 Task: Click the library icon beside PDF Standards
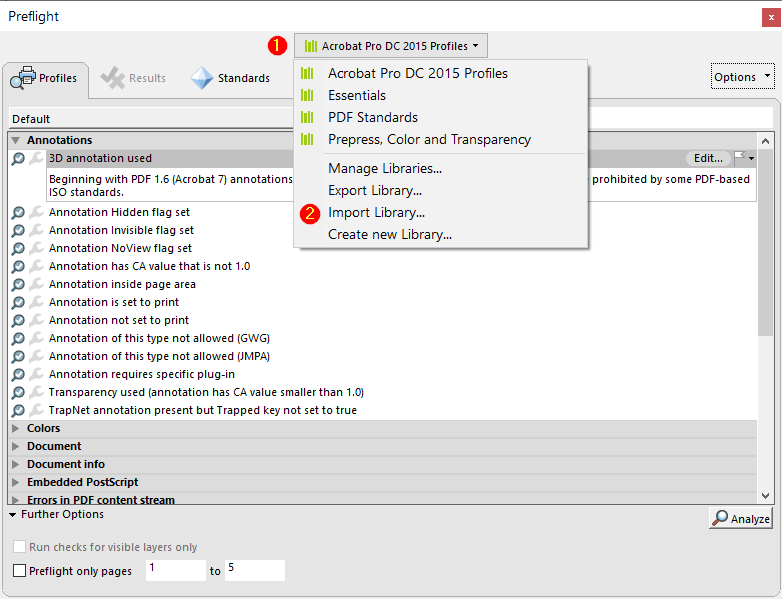tap(307, 118)
